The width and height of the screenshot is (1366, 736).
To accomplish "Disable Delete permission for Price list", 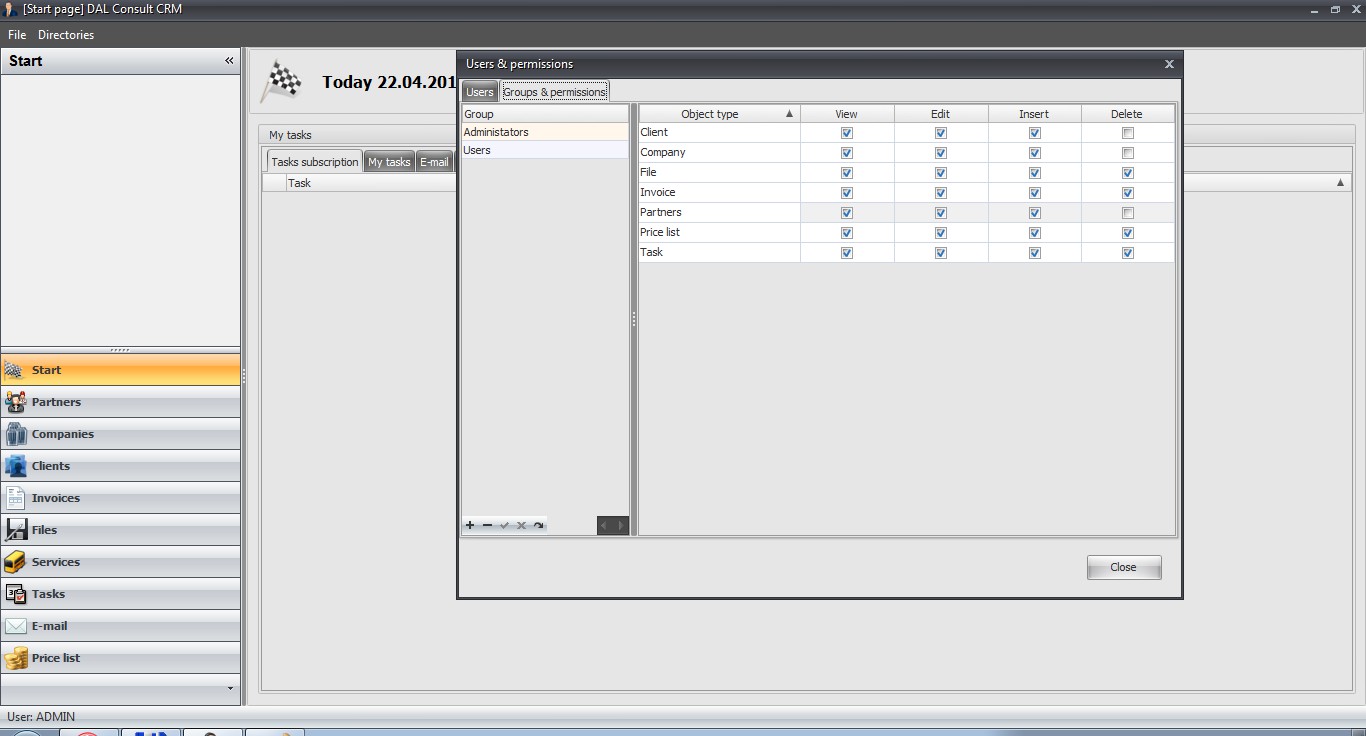I will point(1128,233).
